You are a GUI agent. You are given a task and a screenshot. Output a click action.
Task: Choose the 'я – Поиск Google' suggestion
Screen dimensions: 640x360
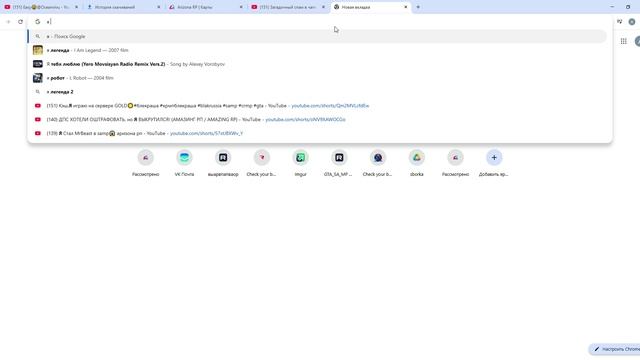pos(317,36)
